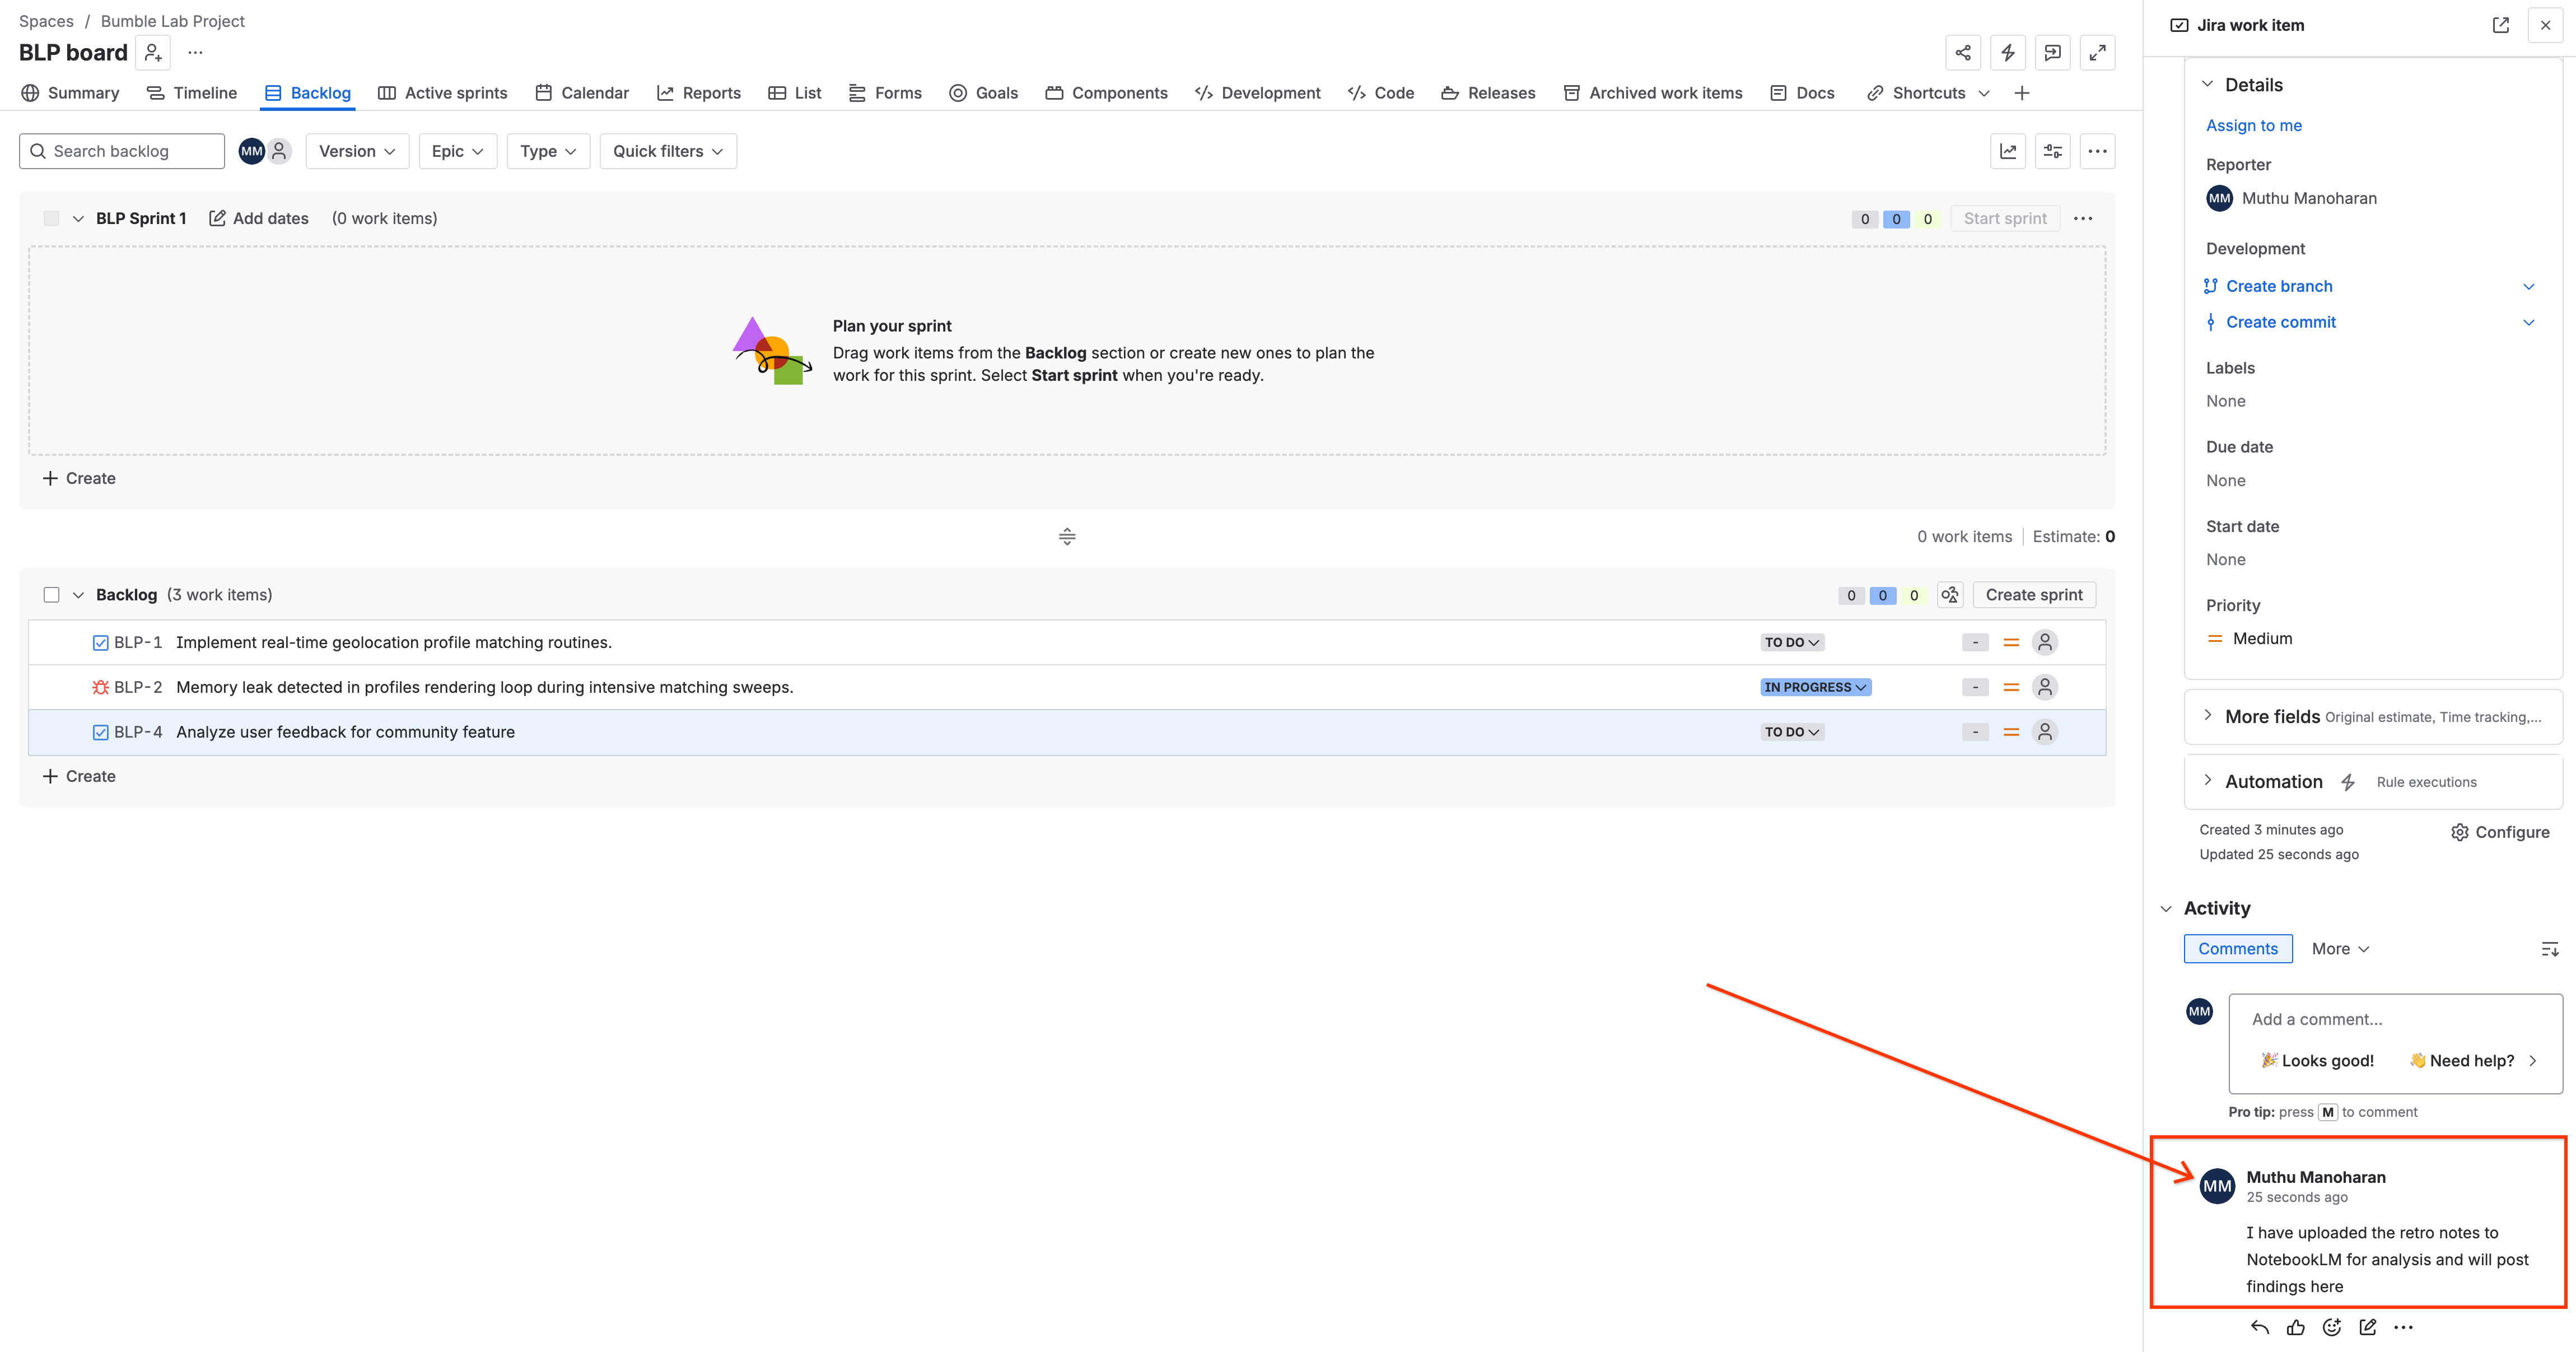Click the share icon in board header
The width and height of the screenshot is (2576, 1352).
[x=1963, y=53]
